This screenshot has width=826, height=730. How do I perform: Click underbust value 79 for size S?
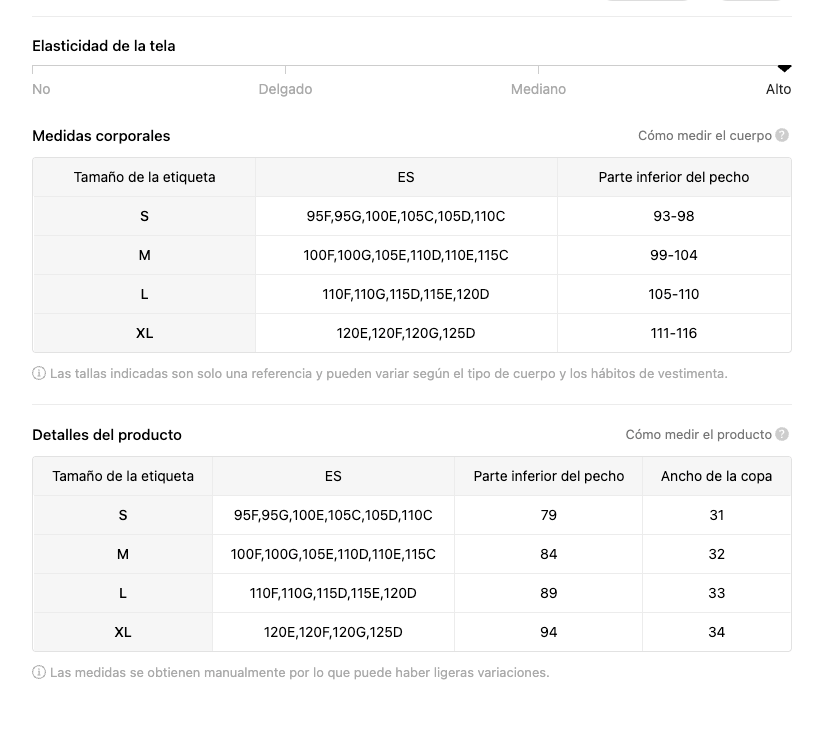(548, 515)
